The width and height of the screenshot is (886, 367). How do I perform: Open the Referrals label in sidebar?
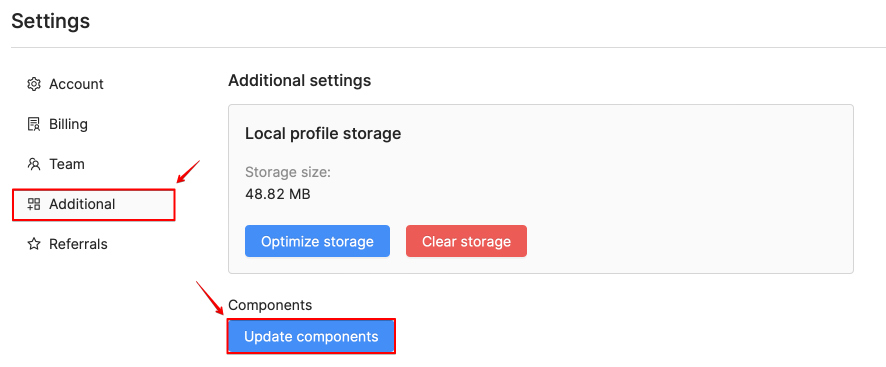[78, 244]
